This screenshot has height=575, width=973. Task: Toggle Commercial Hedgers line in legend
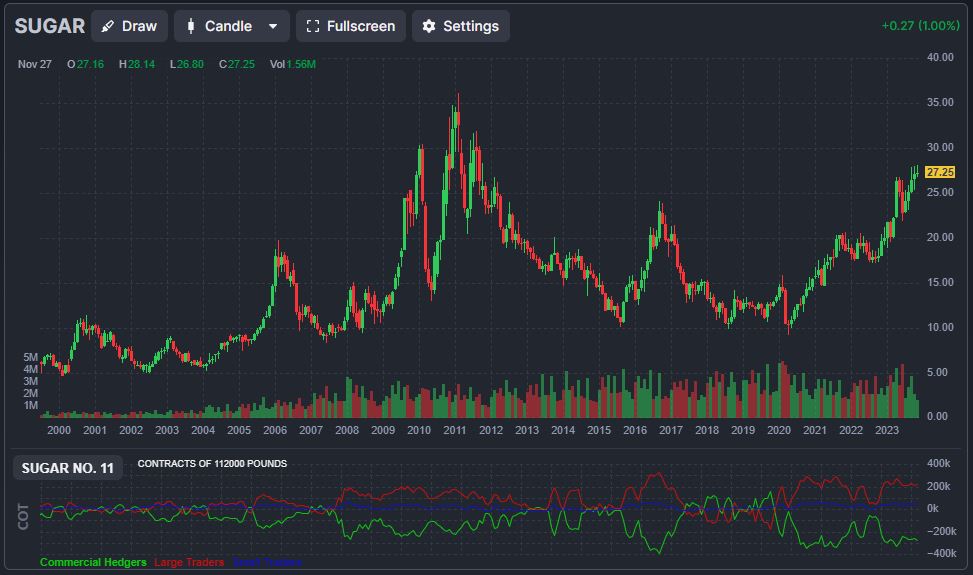[x=93, y=563]
